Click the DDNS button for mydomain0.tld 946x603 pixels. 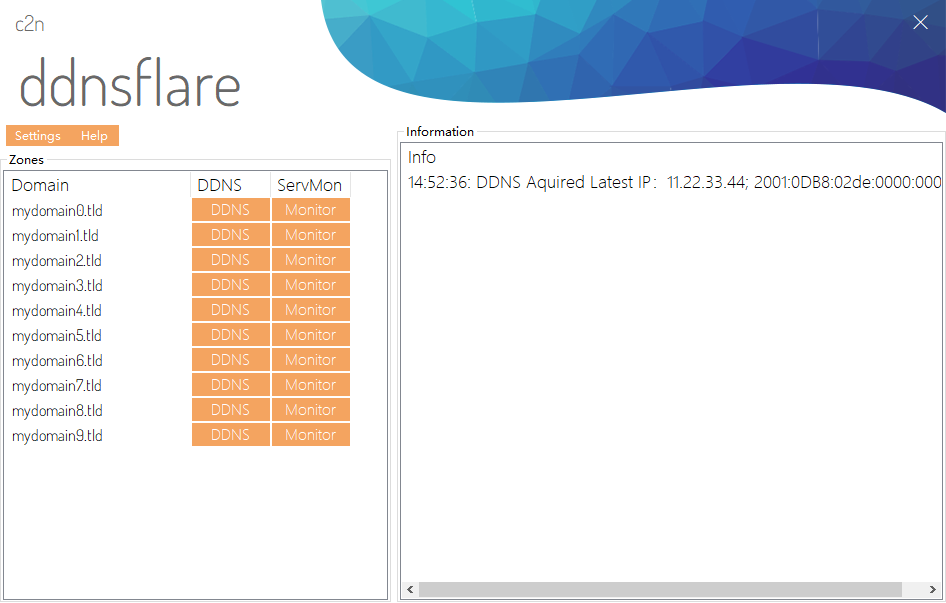coord(230,210)
